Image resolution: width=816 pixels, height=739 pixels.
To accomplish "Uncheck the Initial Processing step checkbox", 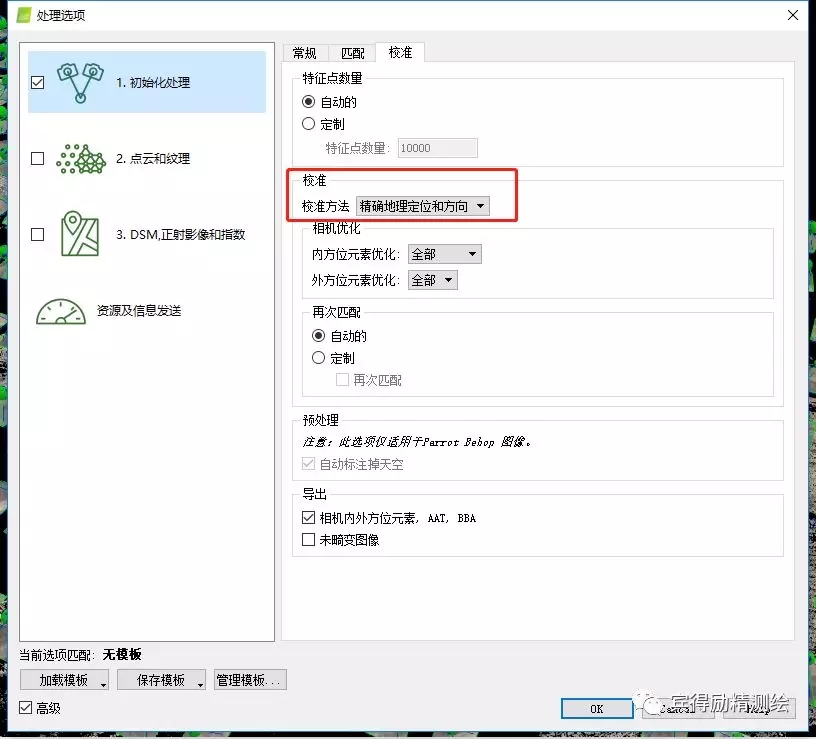I will pos(38,83).
